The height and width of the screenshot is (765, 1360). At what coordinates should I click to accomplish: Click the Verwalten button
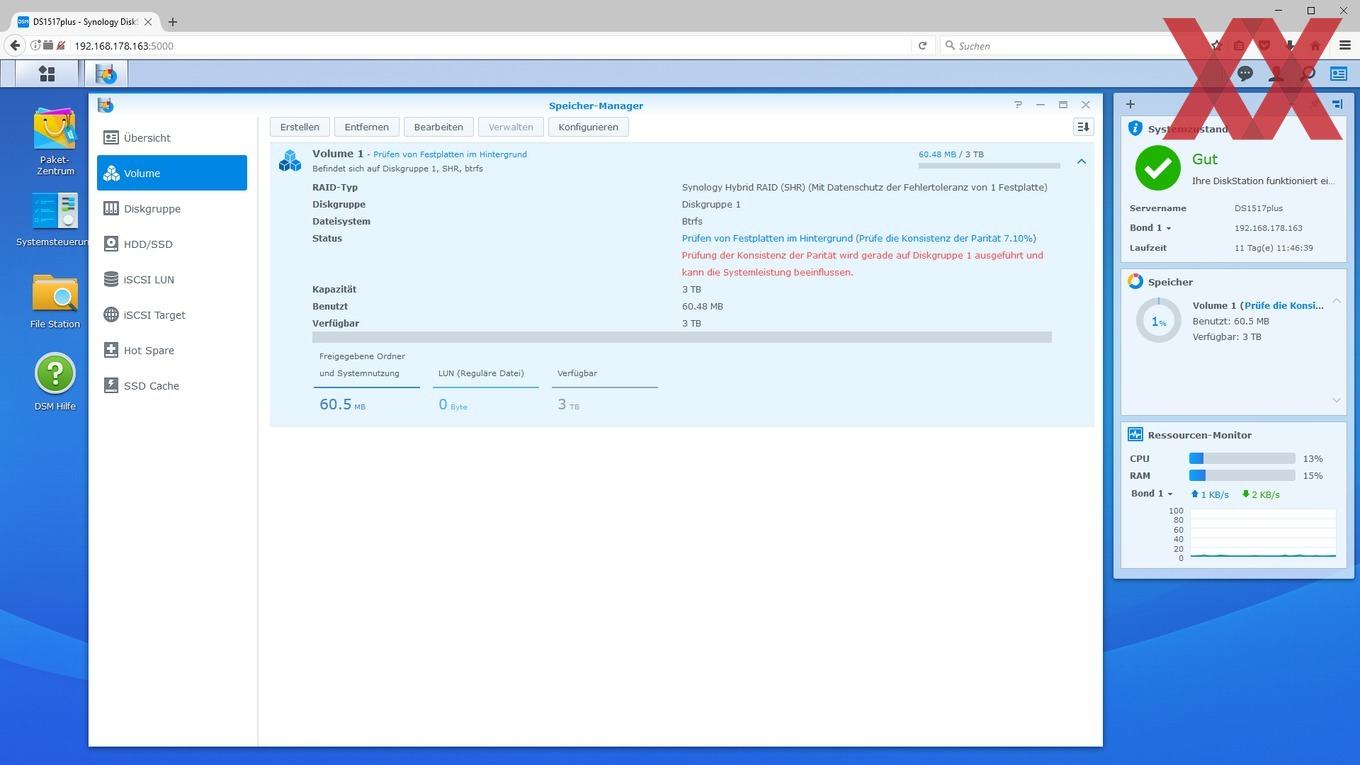coord(511,127)
